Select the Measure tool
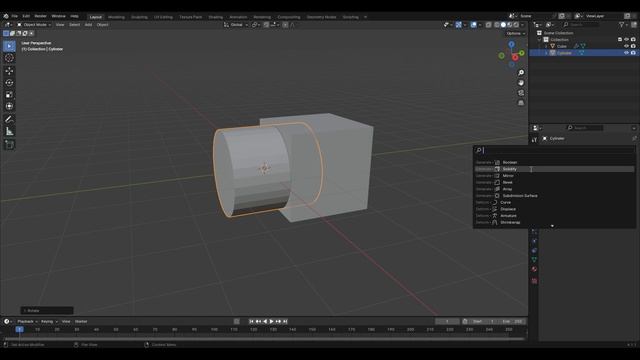The height and width of the screenshot is (360, 640). [x=9, y=131]
